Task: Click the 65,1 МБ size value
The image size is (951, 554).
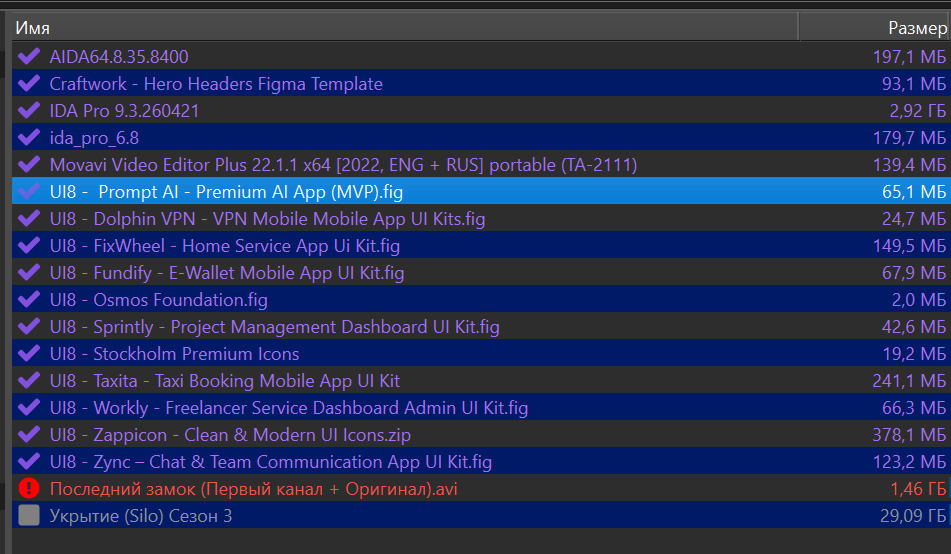Action: (914, 192)
